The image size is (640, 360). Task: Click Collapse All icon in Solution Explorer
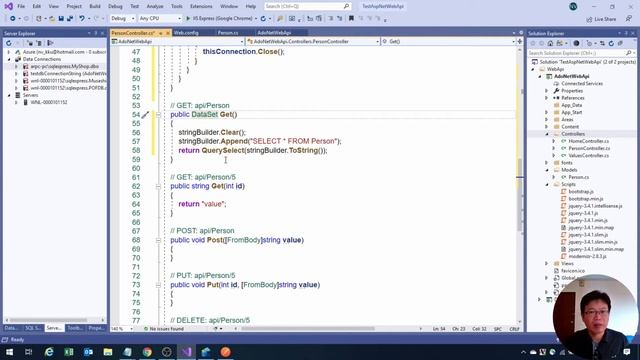click(620, 43)
